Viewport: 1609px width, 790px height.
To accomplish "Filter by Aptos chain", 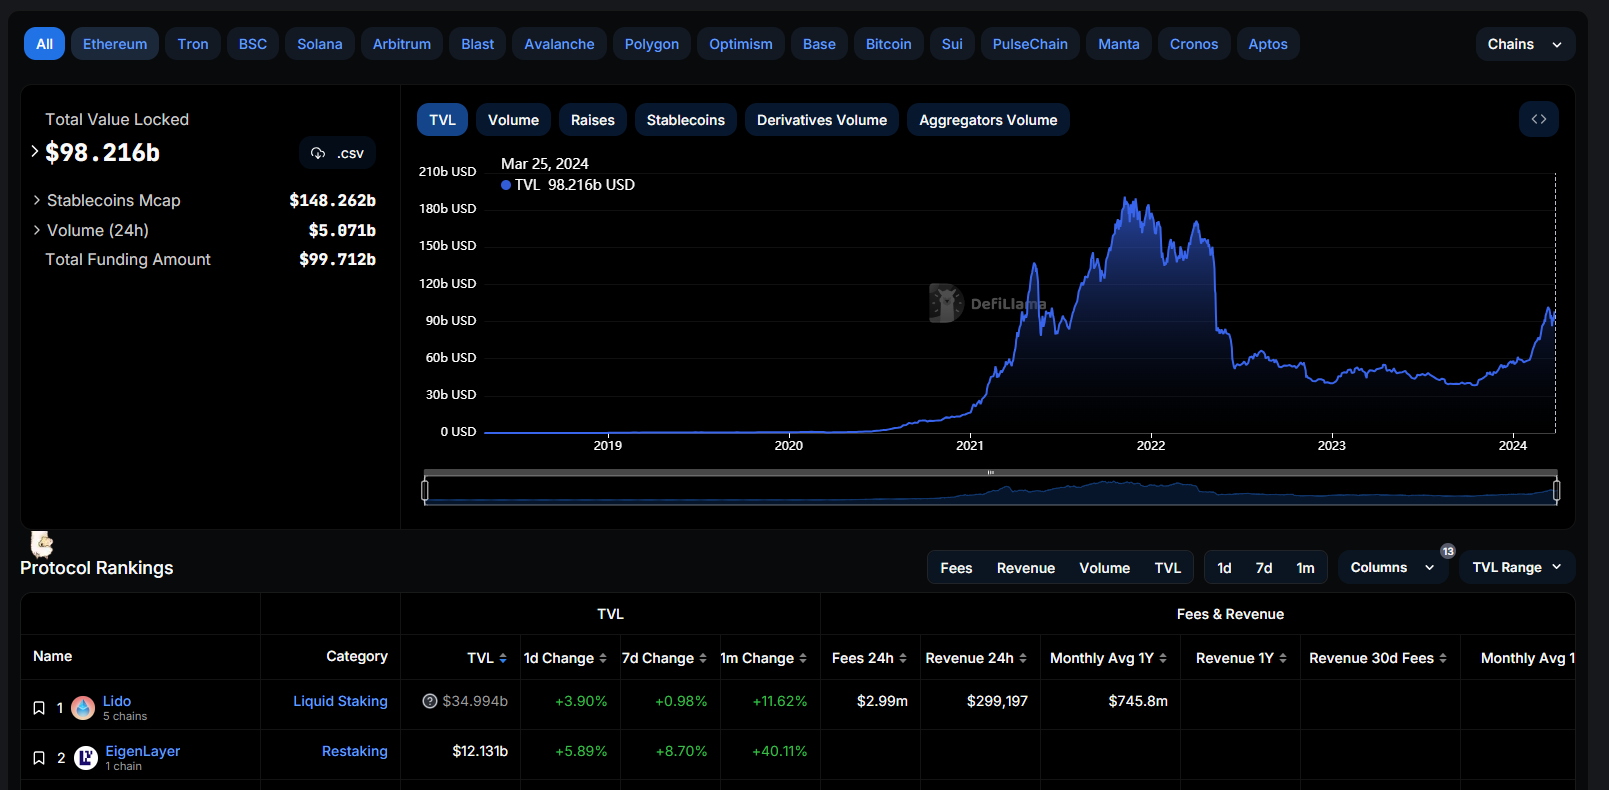I will (1268, 44).
